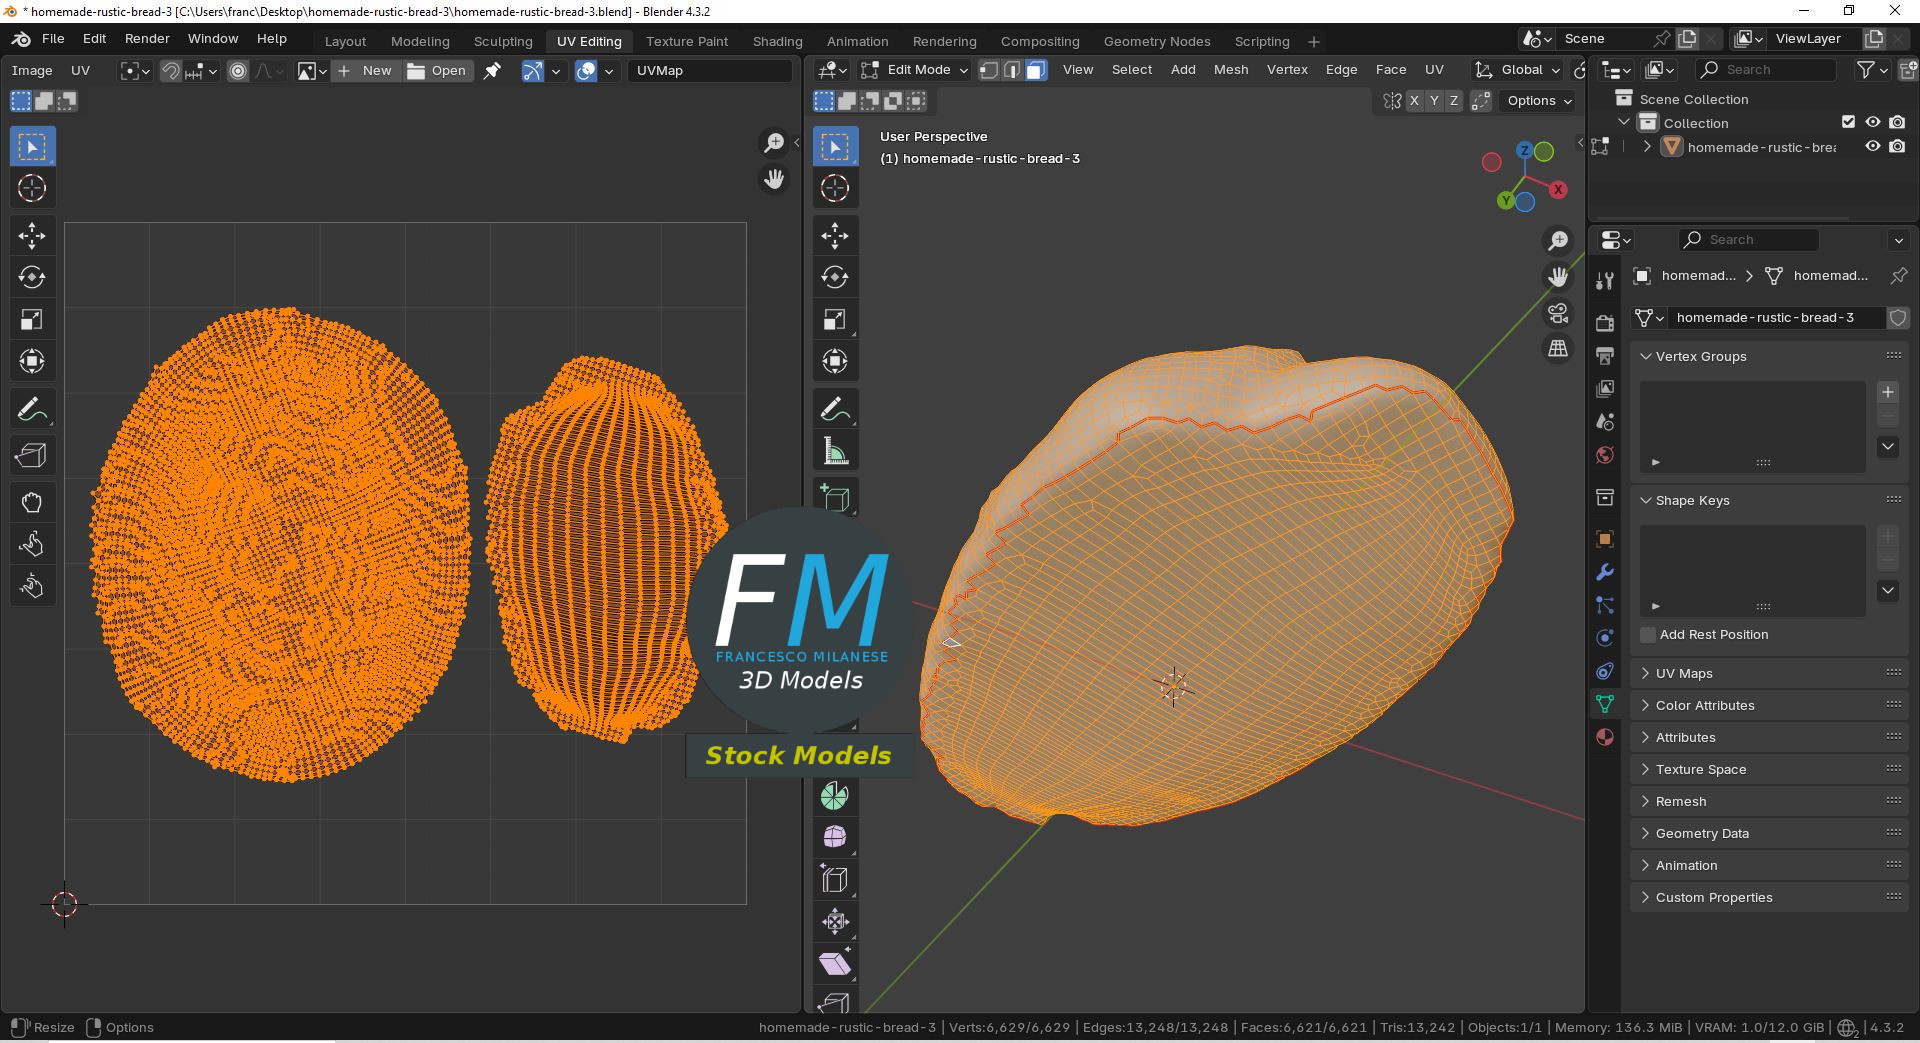This screenshot has width=1920, height=1043.
Task: Open the Render menu
Action: tap(147, 39)
